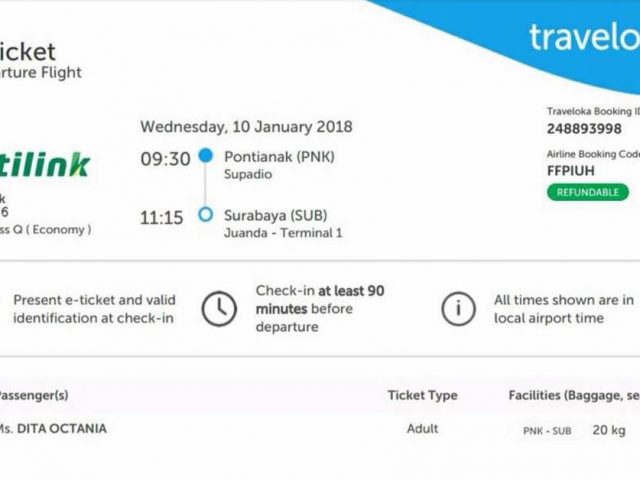
Task: Click the Ticket Type column header
Action: [x=422, y=395]
